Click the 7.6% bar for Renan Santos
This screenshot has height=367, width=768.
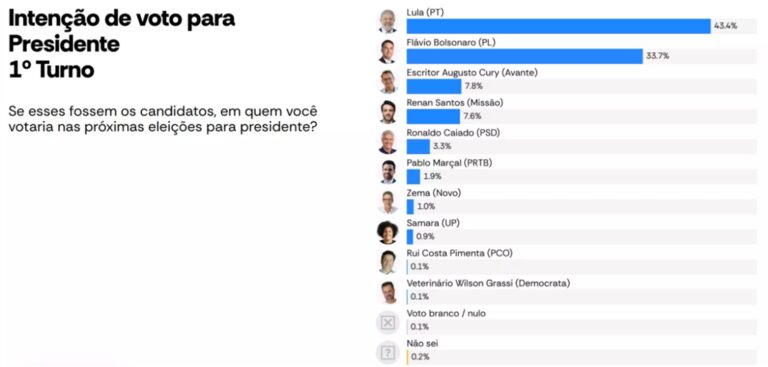coord(433,117)
